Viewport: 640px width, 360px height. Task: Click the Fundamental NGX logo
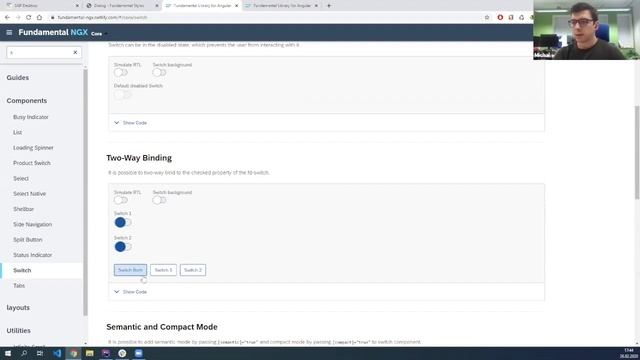[53, 33]
